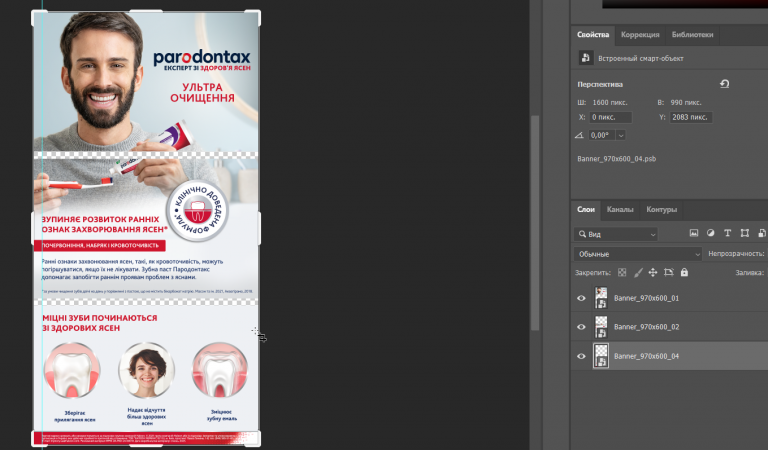This screenshot has width=768, height=450.
Task: Open the rotation angle dropdown arrow
Action: coord(621,135)
